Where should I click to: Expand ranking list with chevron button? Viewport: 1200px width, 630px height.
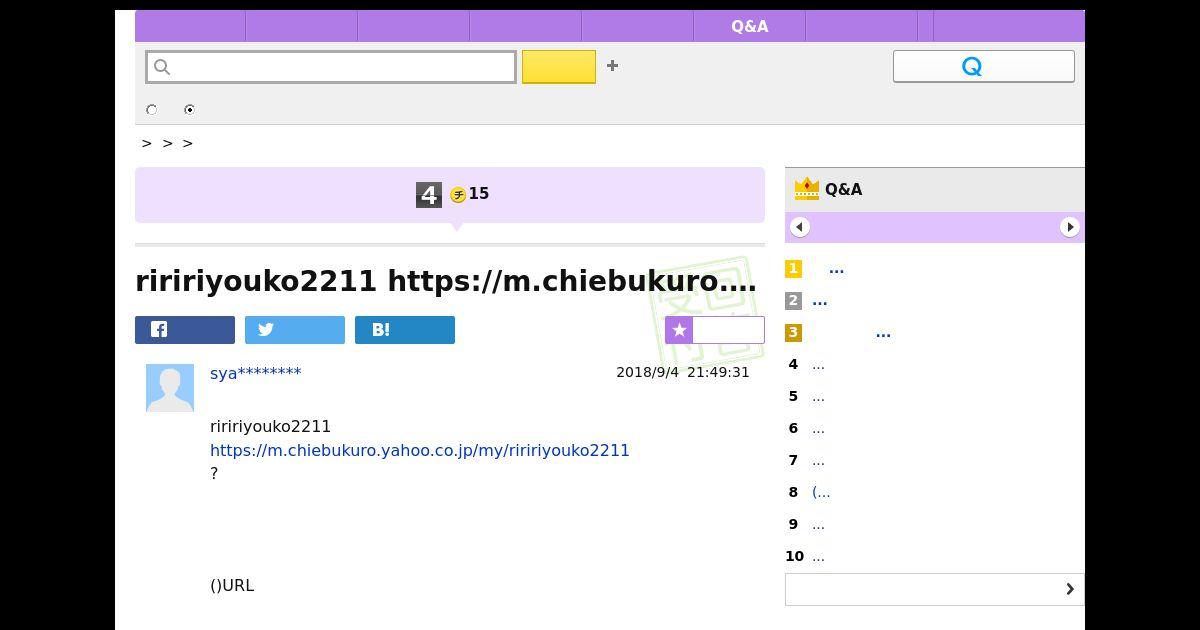coord(935,589)
